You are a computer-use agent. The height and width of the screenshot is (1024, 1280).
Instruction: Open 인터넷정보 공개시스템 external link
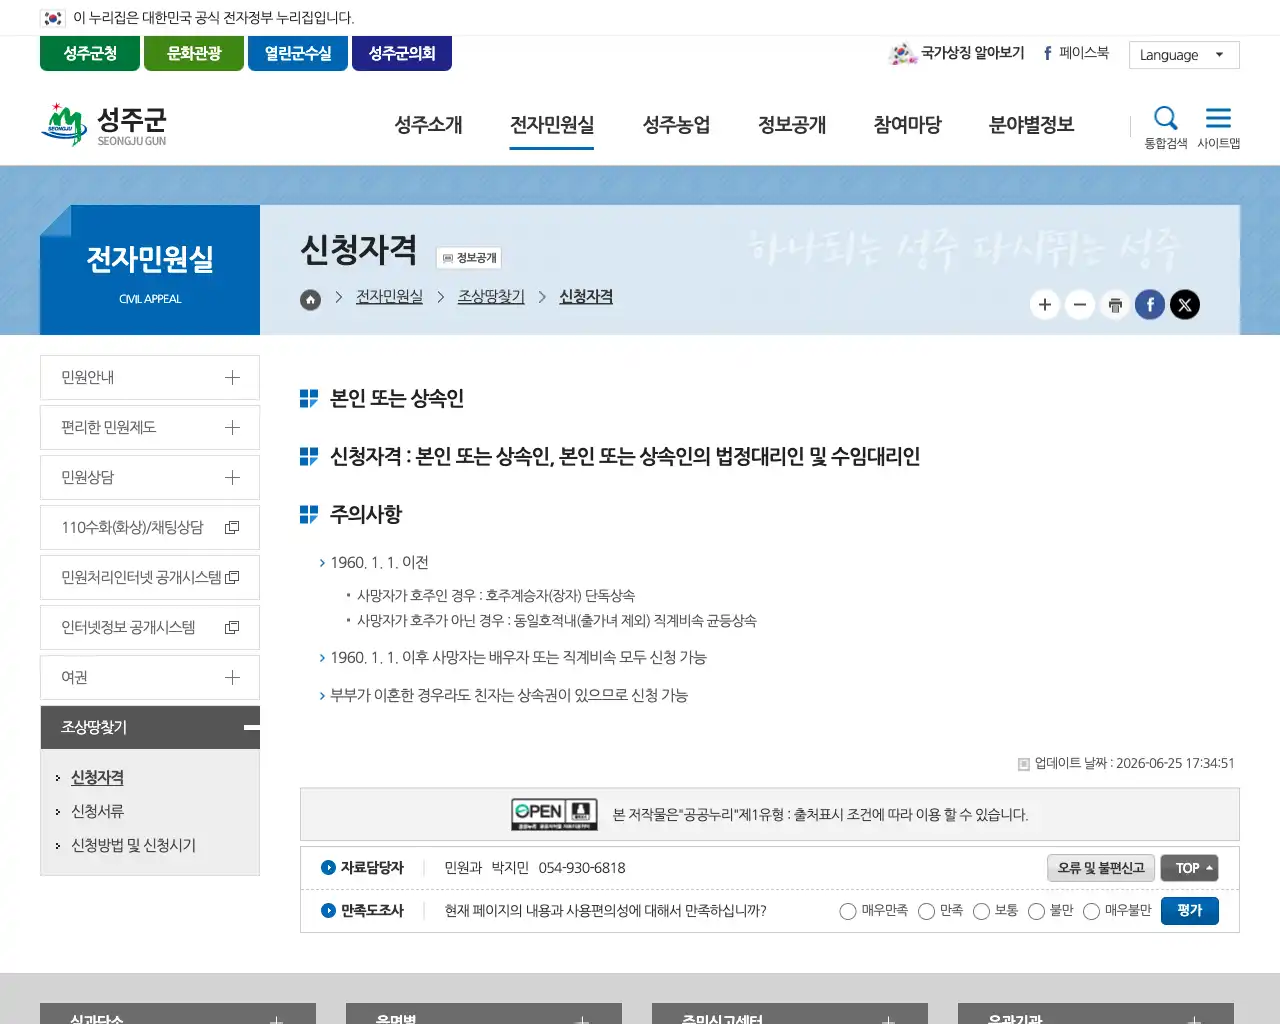[150, 627]
